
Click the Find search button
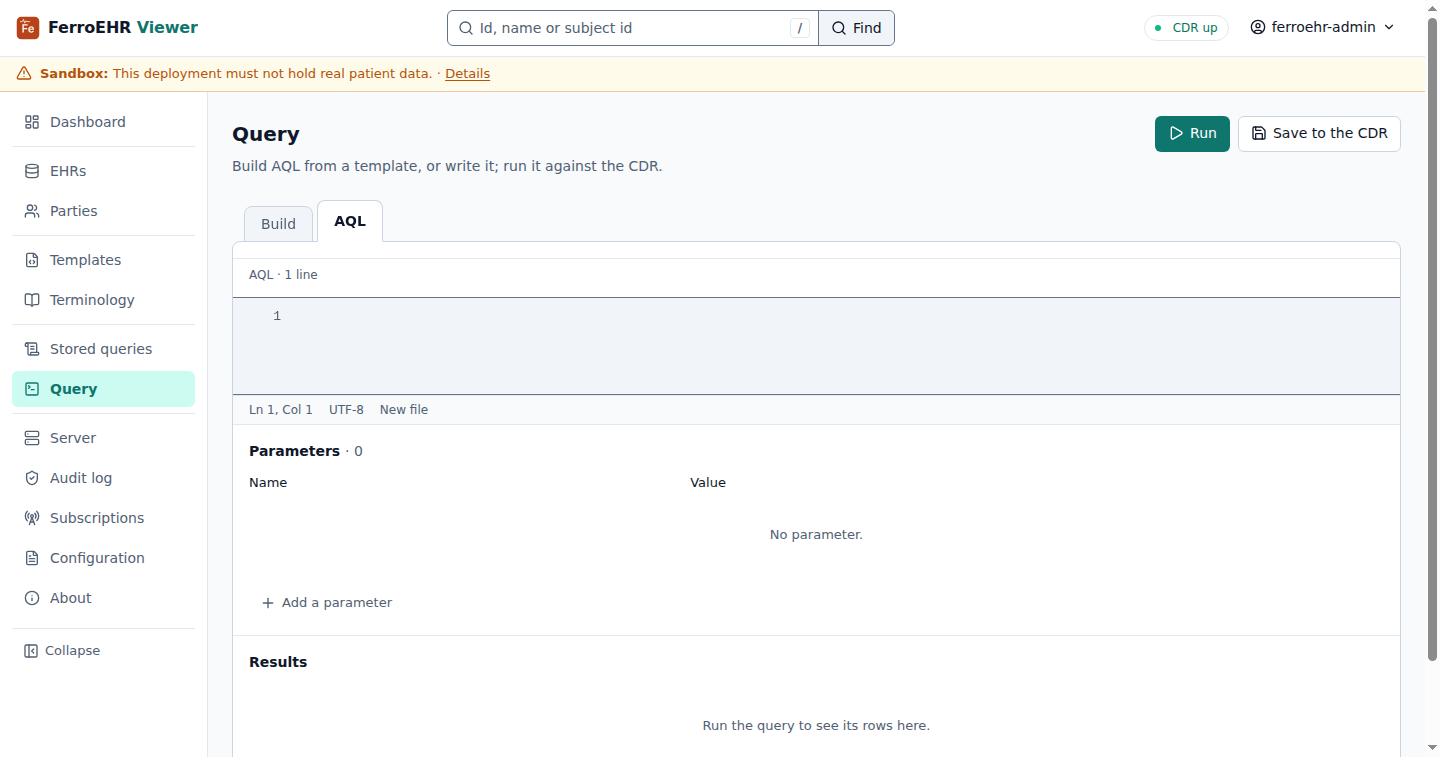click(857, 28)
